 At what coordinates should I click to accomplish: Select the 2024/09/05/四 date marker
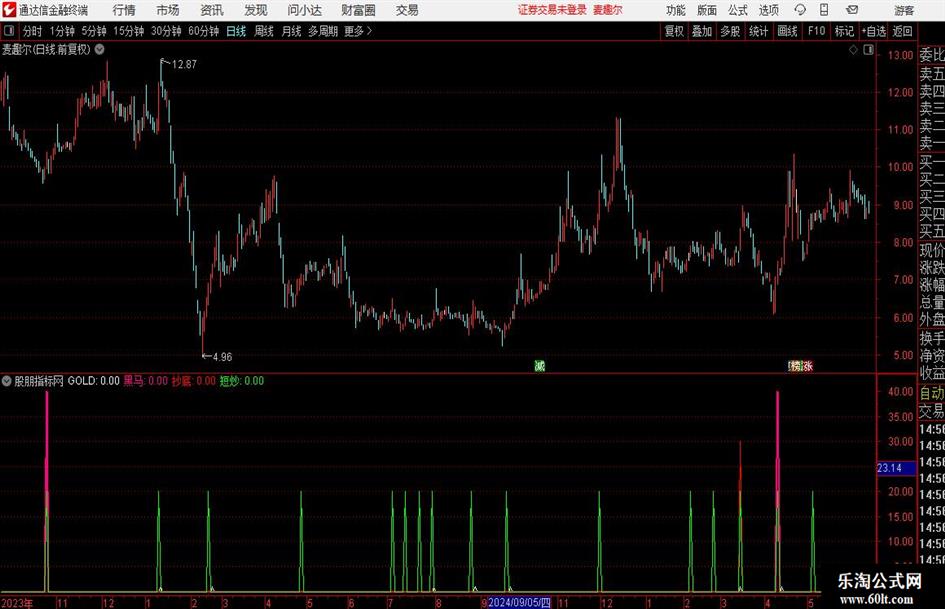point(520,602)
